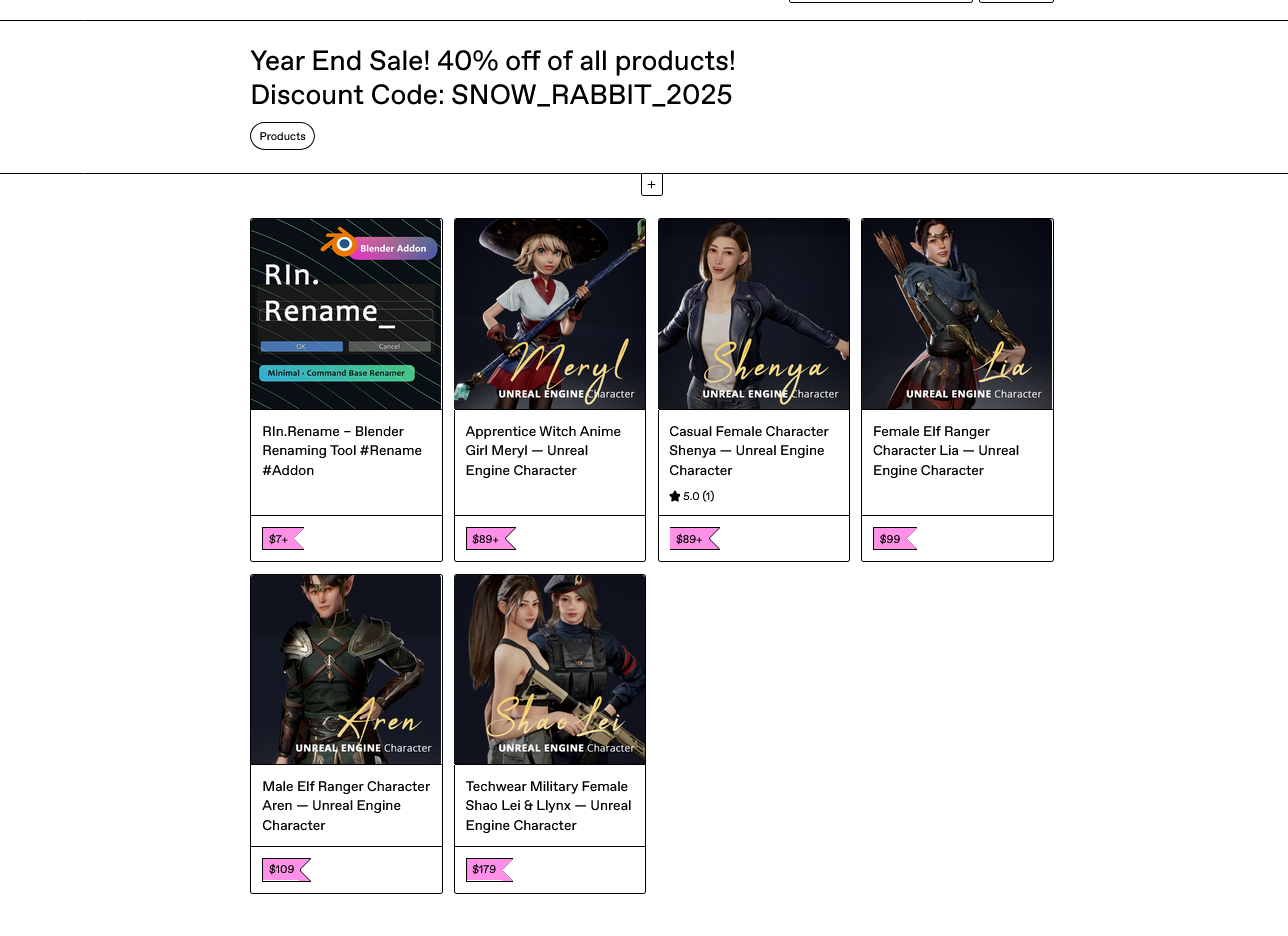Click Apprentice Witch Anime Girl Meryl title
This screenshot has width=1288, height=936.
(543, 451)
